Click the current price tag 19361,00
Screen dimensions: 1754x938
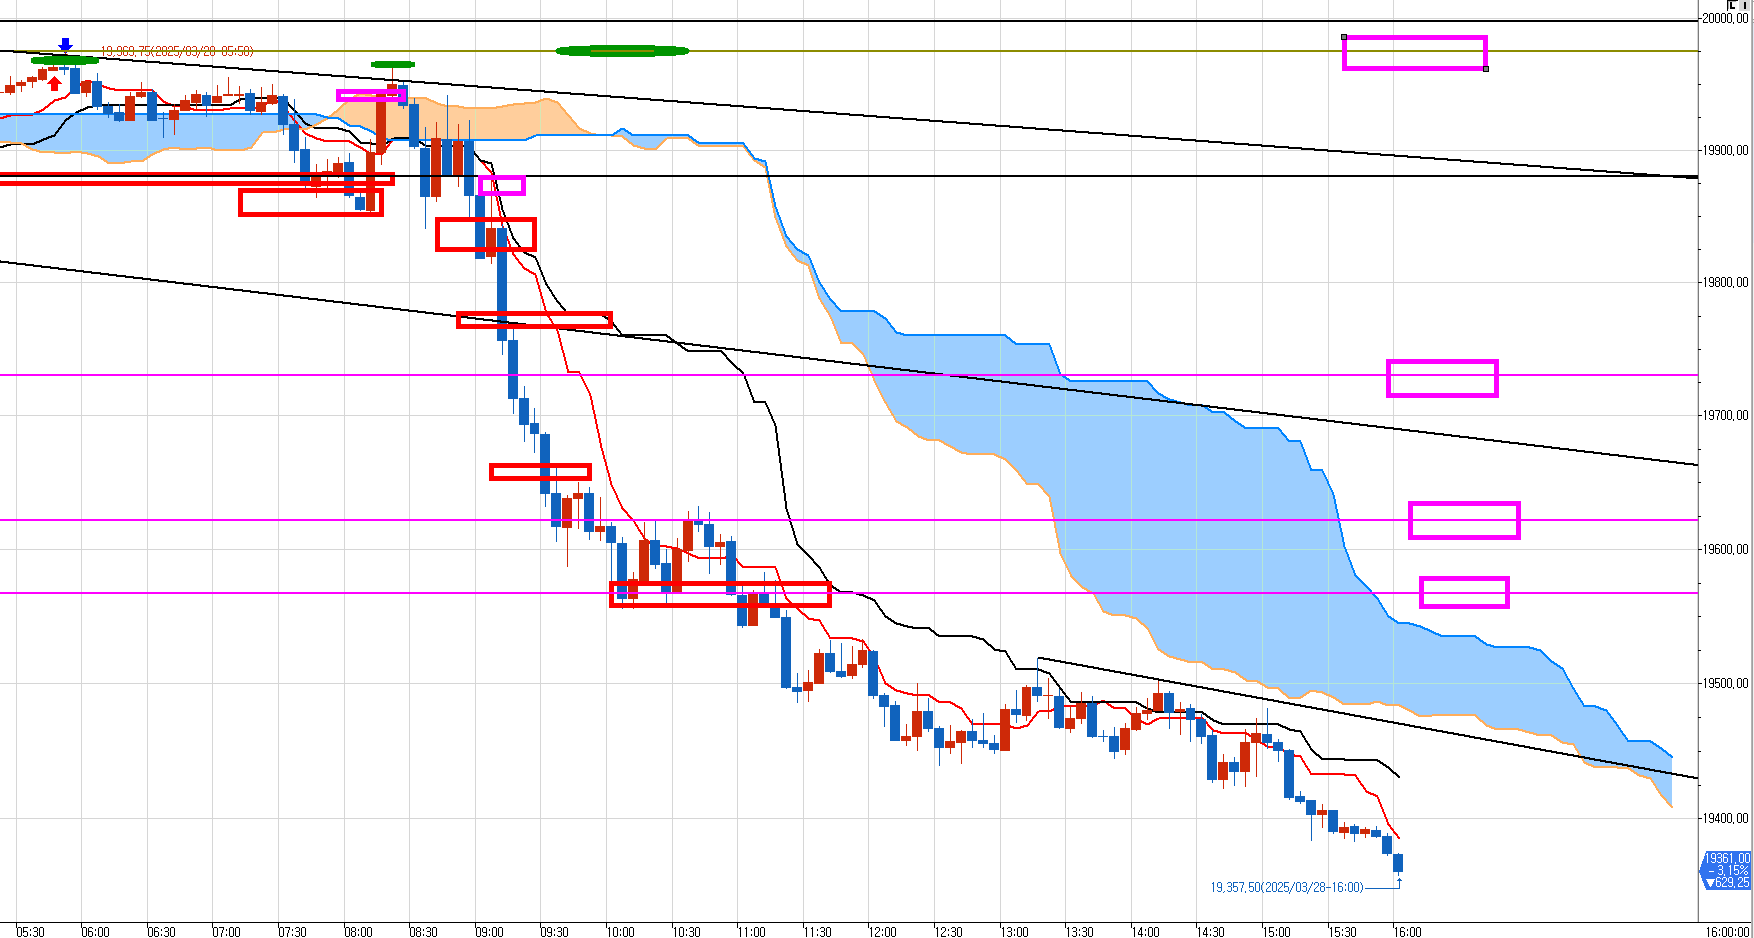tap(1728, 858)
